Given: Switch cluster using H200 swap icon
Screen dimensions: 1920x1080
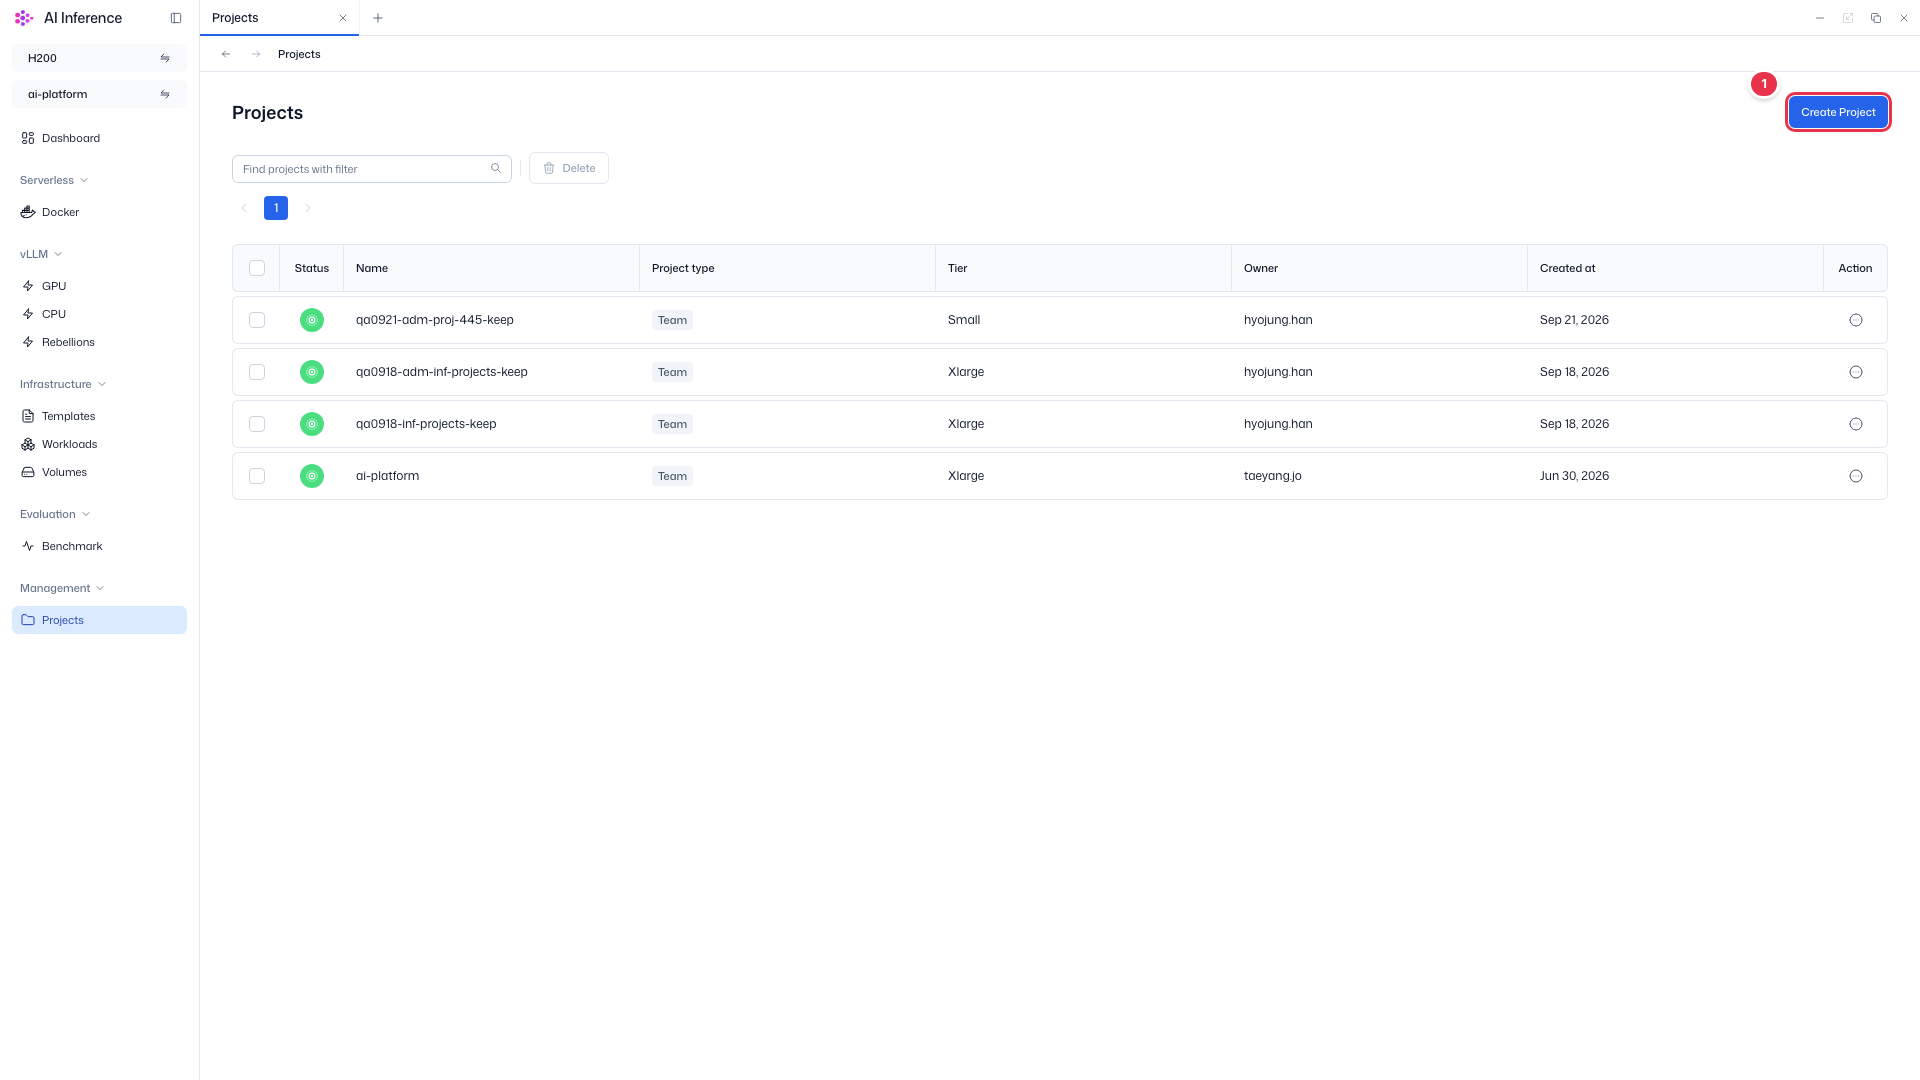Looking at the screenshot, I should 165,58.
